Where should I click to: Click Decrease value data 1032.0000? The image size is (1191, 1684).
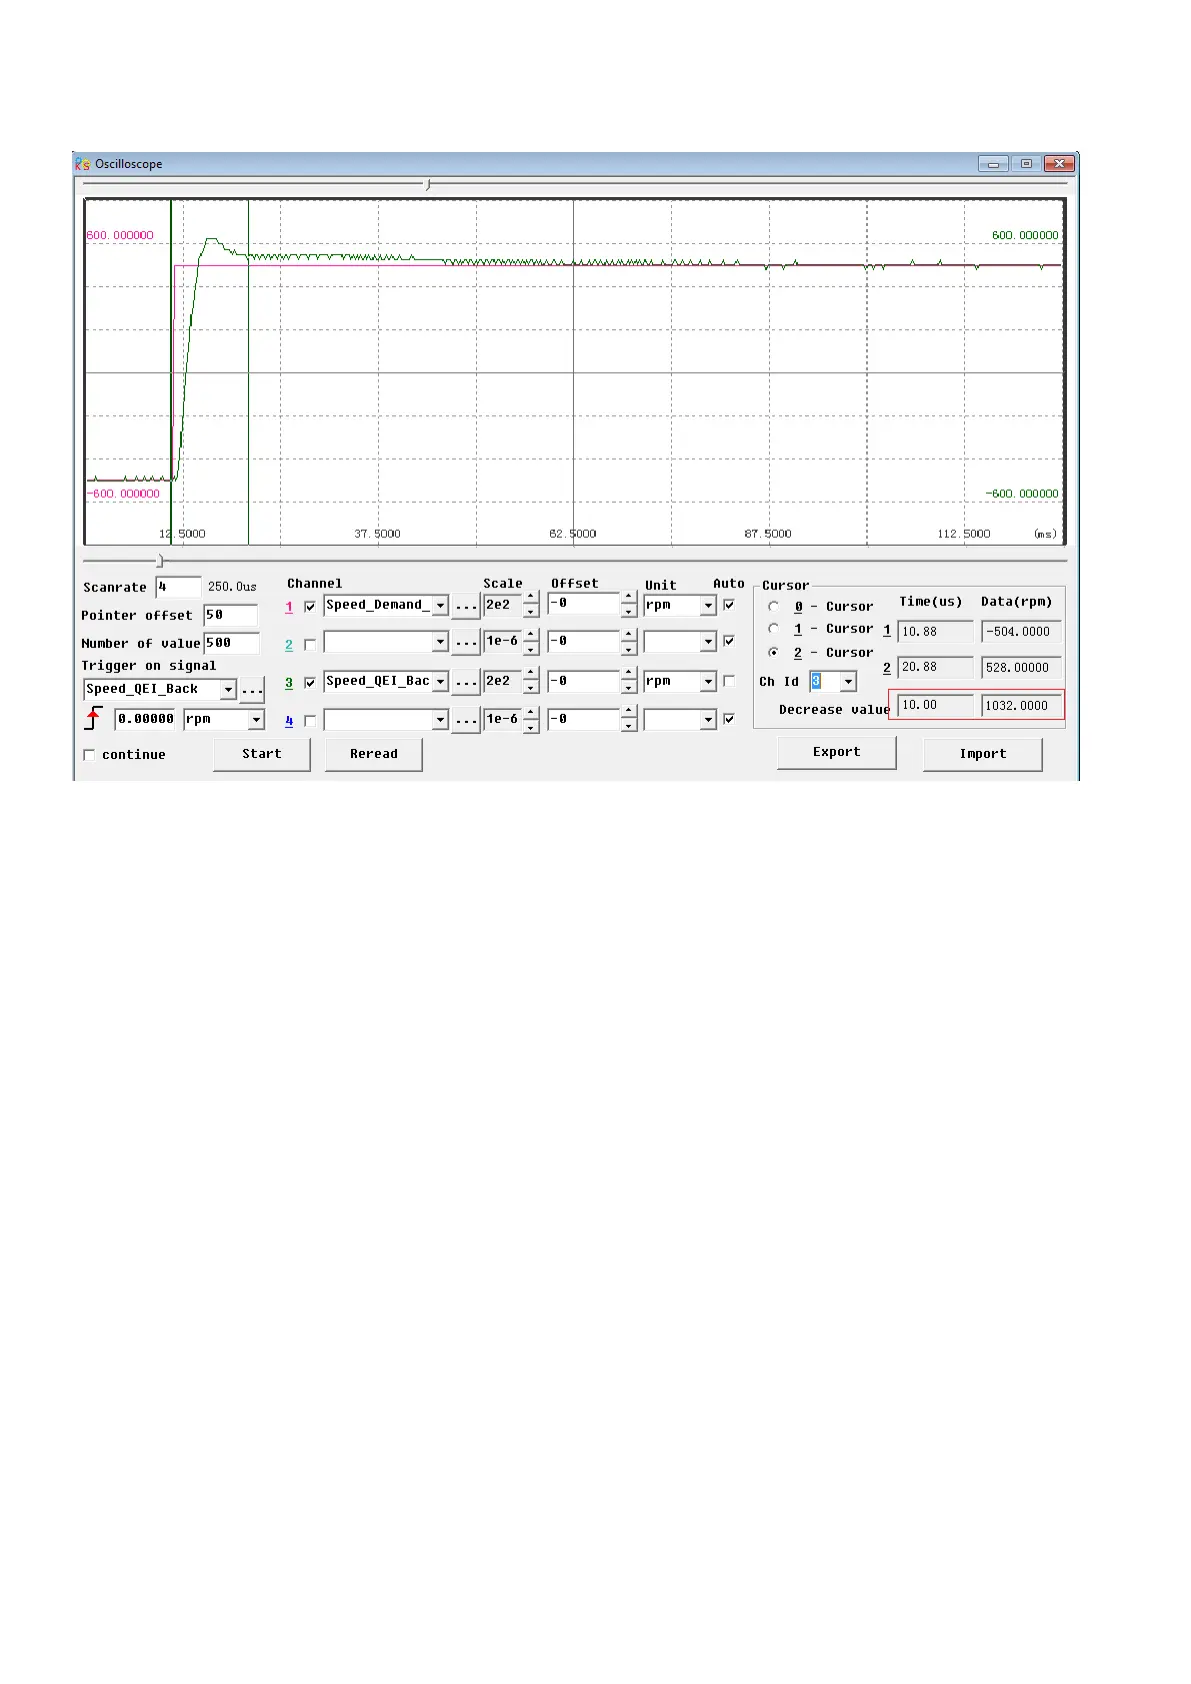point(1021,706)
